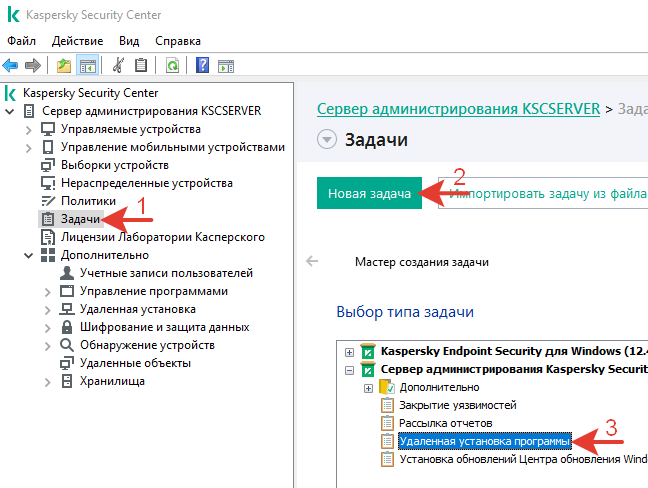Click the magnifier icon for Обнаружение устройств
648x488 pixels.
coord(67,345)
